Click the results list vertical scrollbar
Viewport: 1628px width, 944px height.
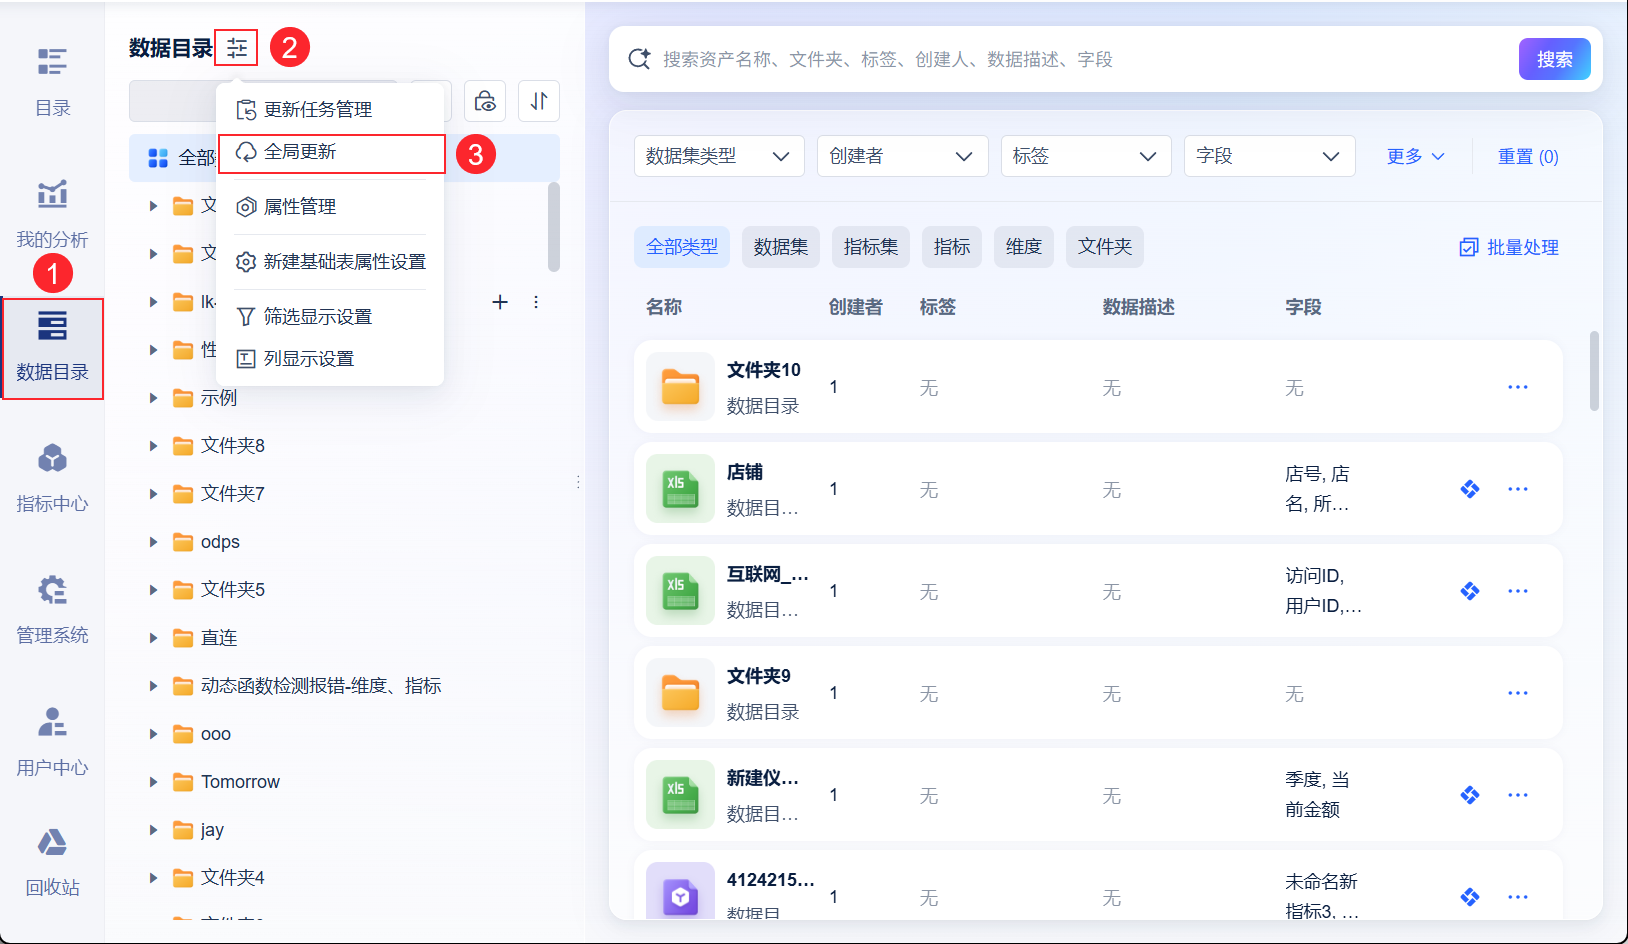pyautogui.click(x=1594, y=371)
